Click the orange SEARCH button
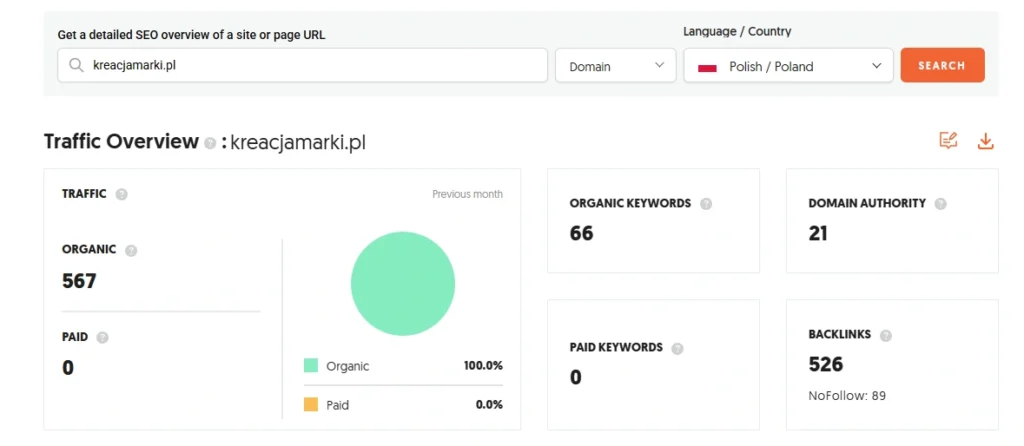Viewport: 1024px width, 446px height. (x=942, y=65)
